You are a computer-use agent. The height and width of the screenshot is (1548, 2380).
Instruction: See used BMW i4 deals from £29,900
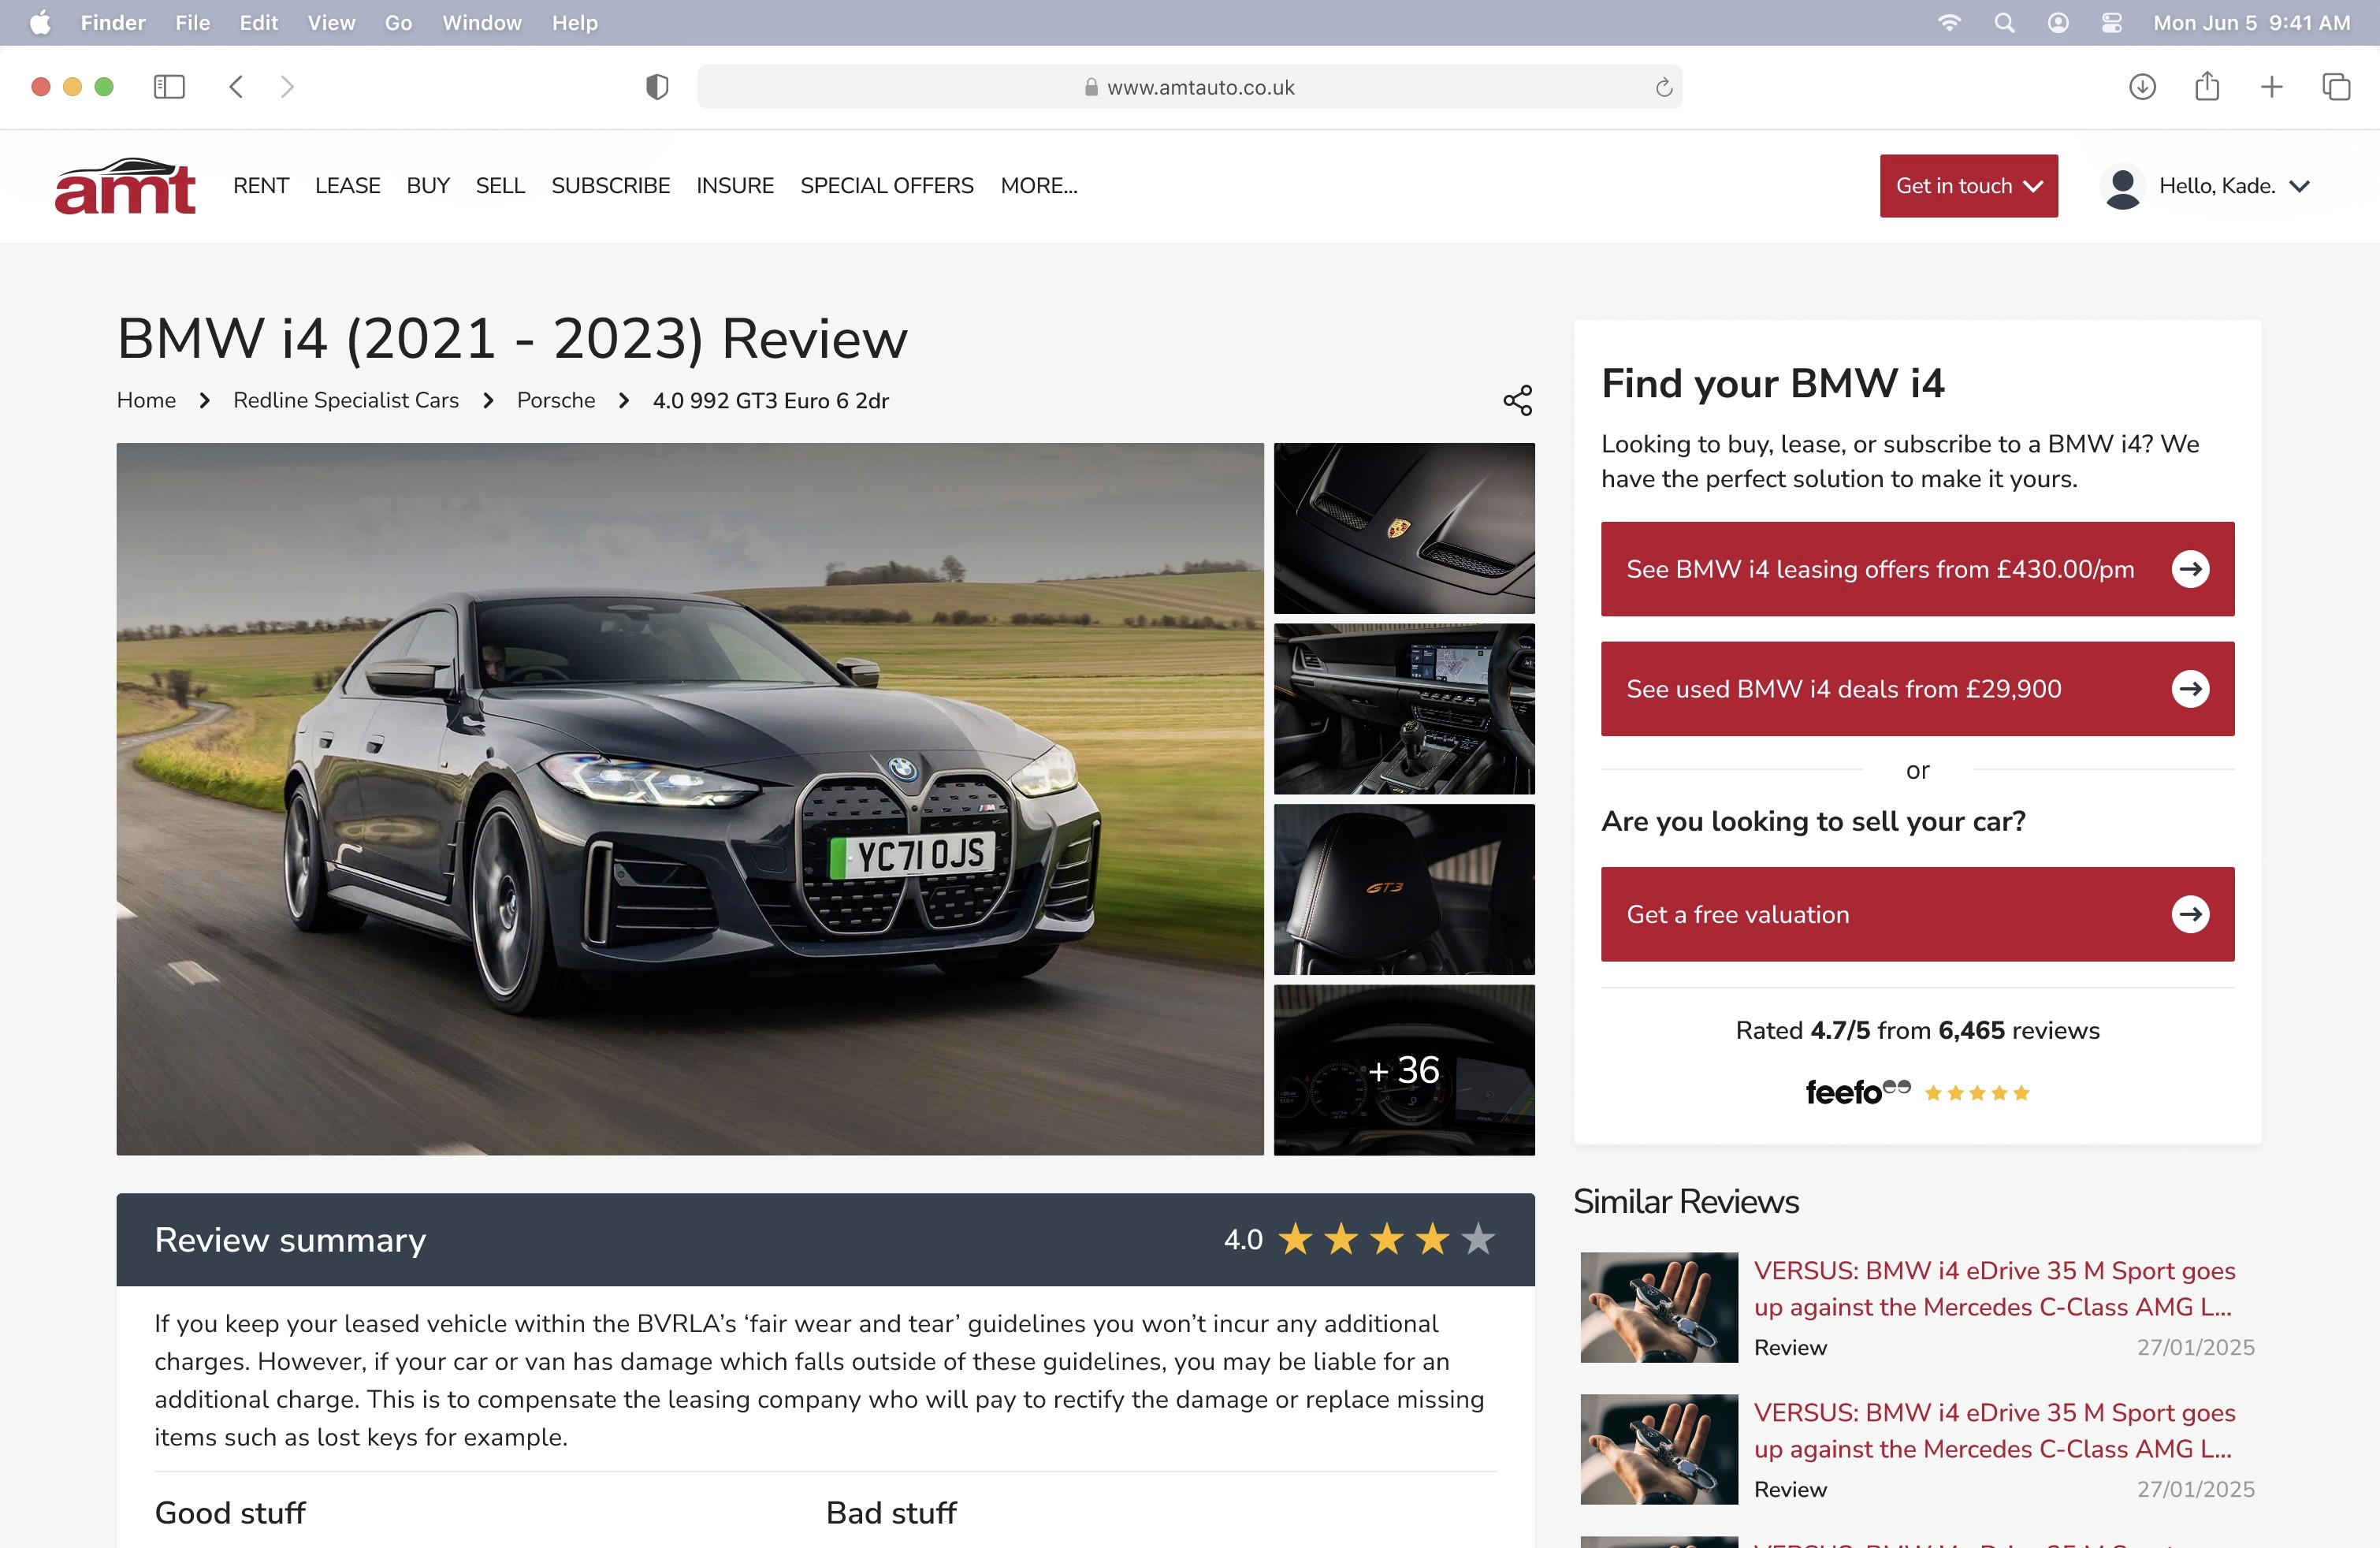(1917, 689)
